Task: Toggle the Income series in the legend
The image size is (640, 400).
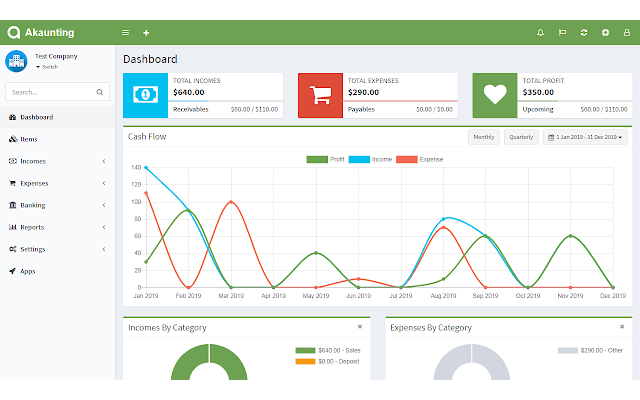Action: point(370,160)
